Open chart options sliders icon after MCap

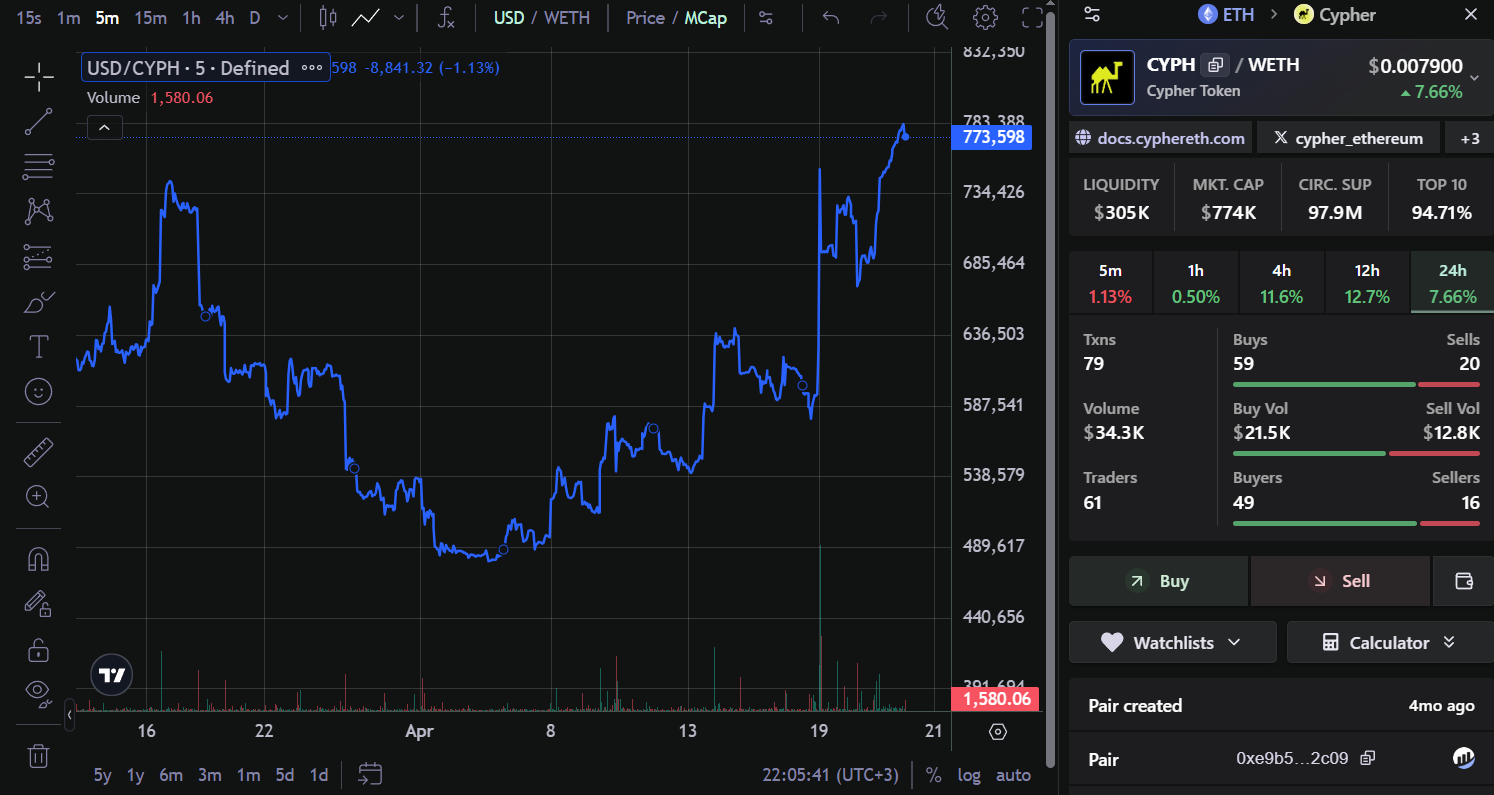click(x=766, y=17)
